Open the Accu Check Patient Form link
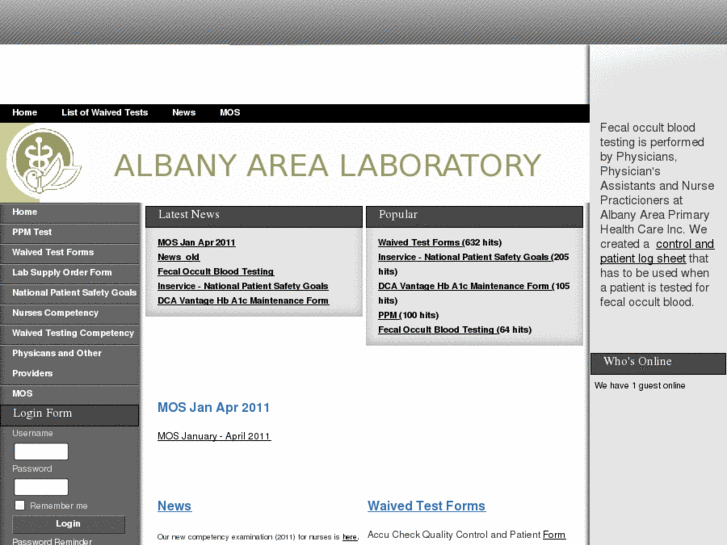 554,535
